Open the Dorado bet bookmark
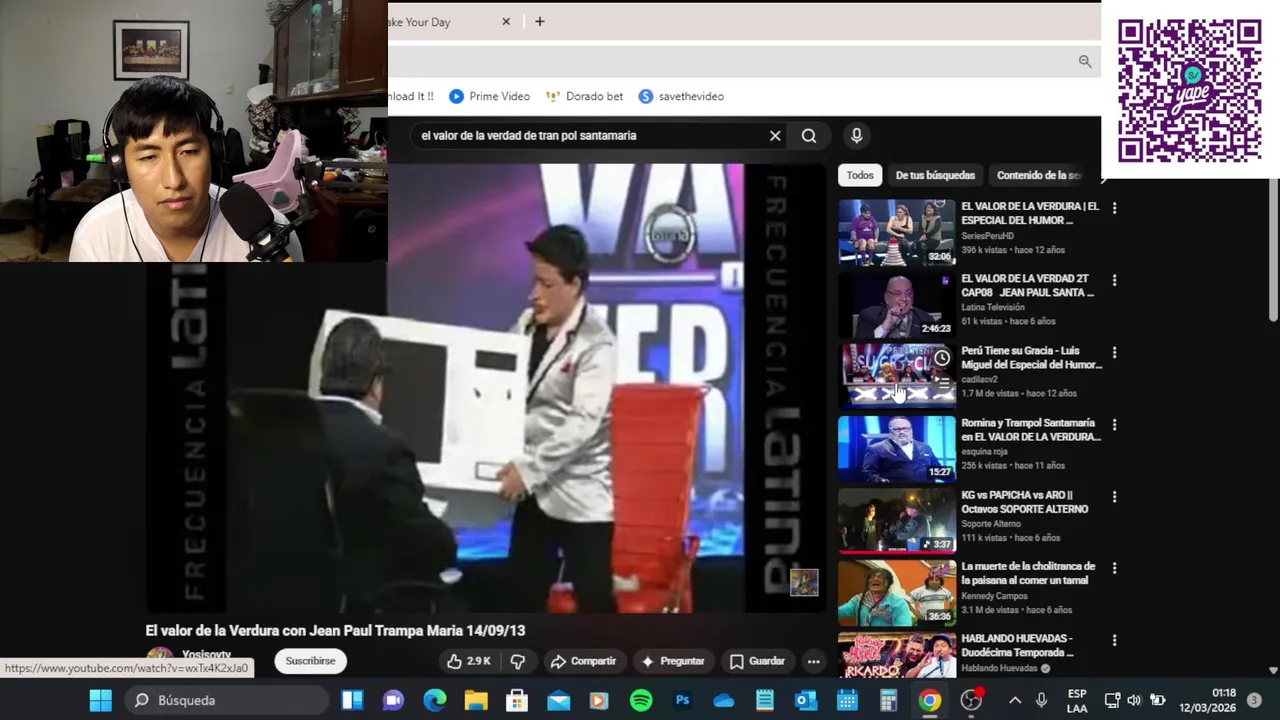 (584, 96)
